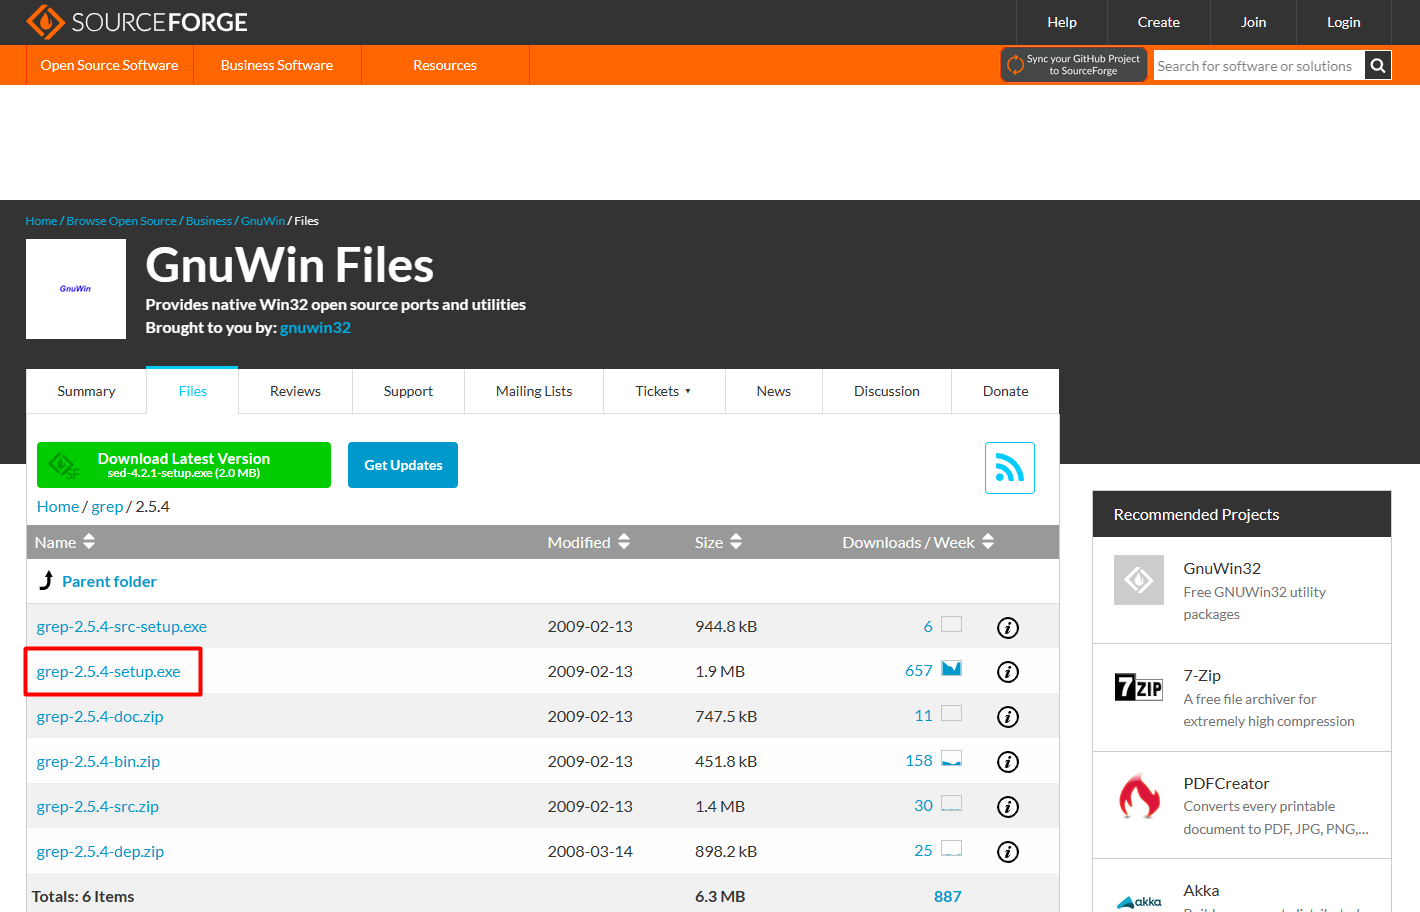Click the Get Updates button
The height and width of the screenshot is (912, 1420).
pos(403,465)
